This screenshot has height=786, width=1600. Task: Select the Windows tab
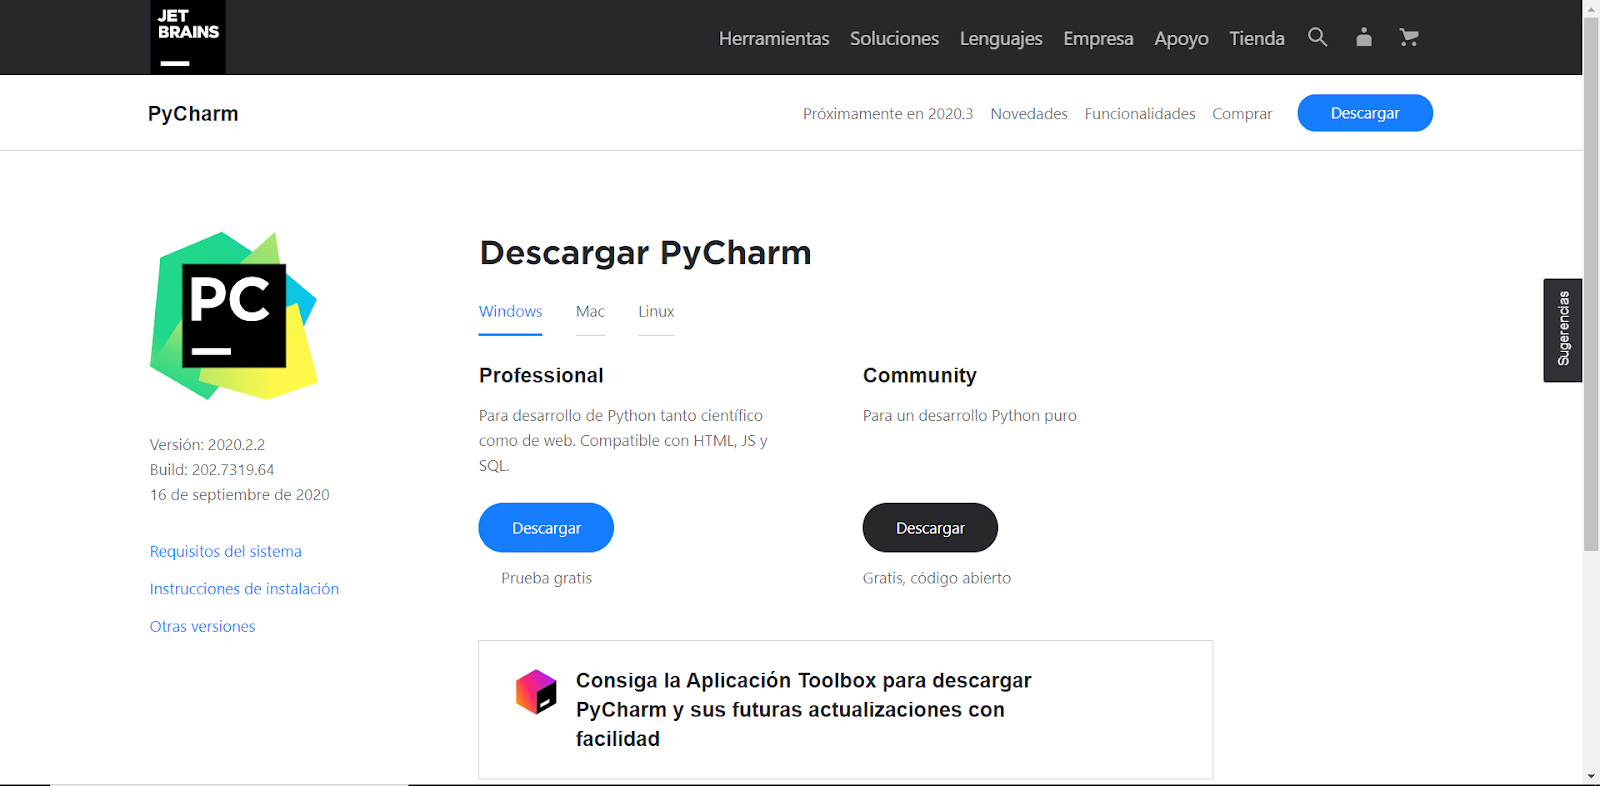[x=510, y=312]
